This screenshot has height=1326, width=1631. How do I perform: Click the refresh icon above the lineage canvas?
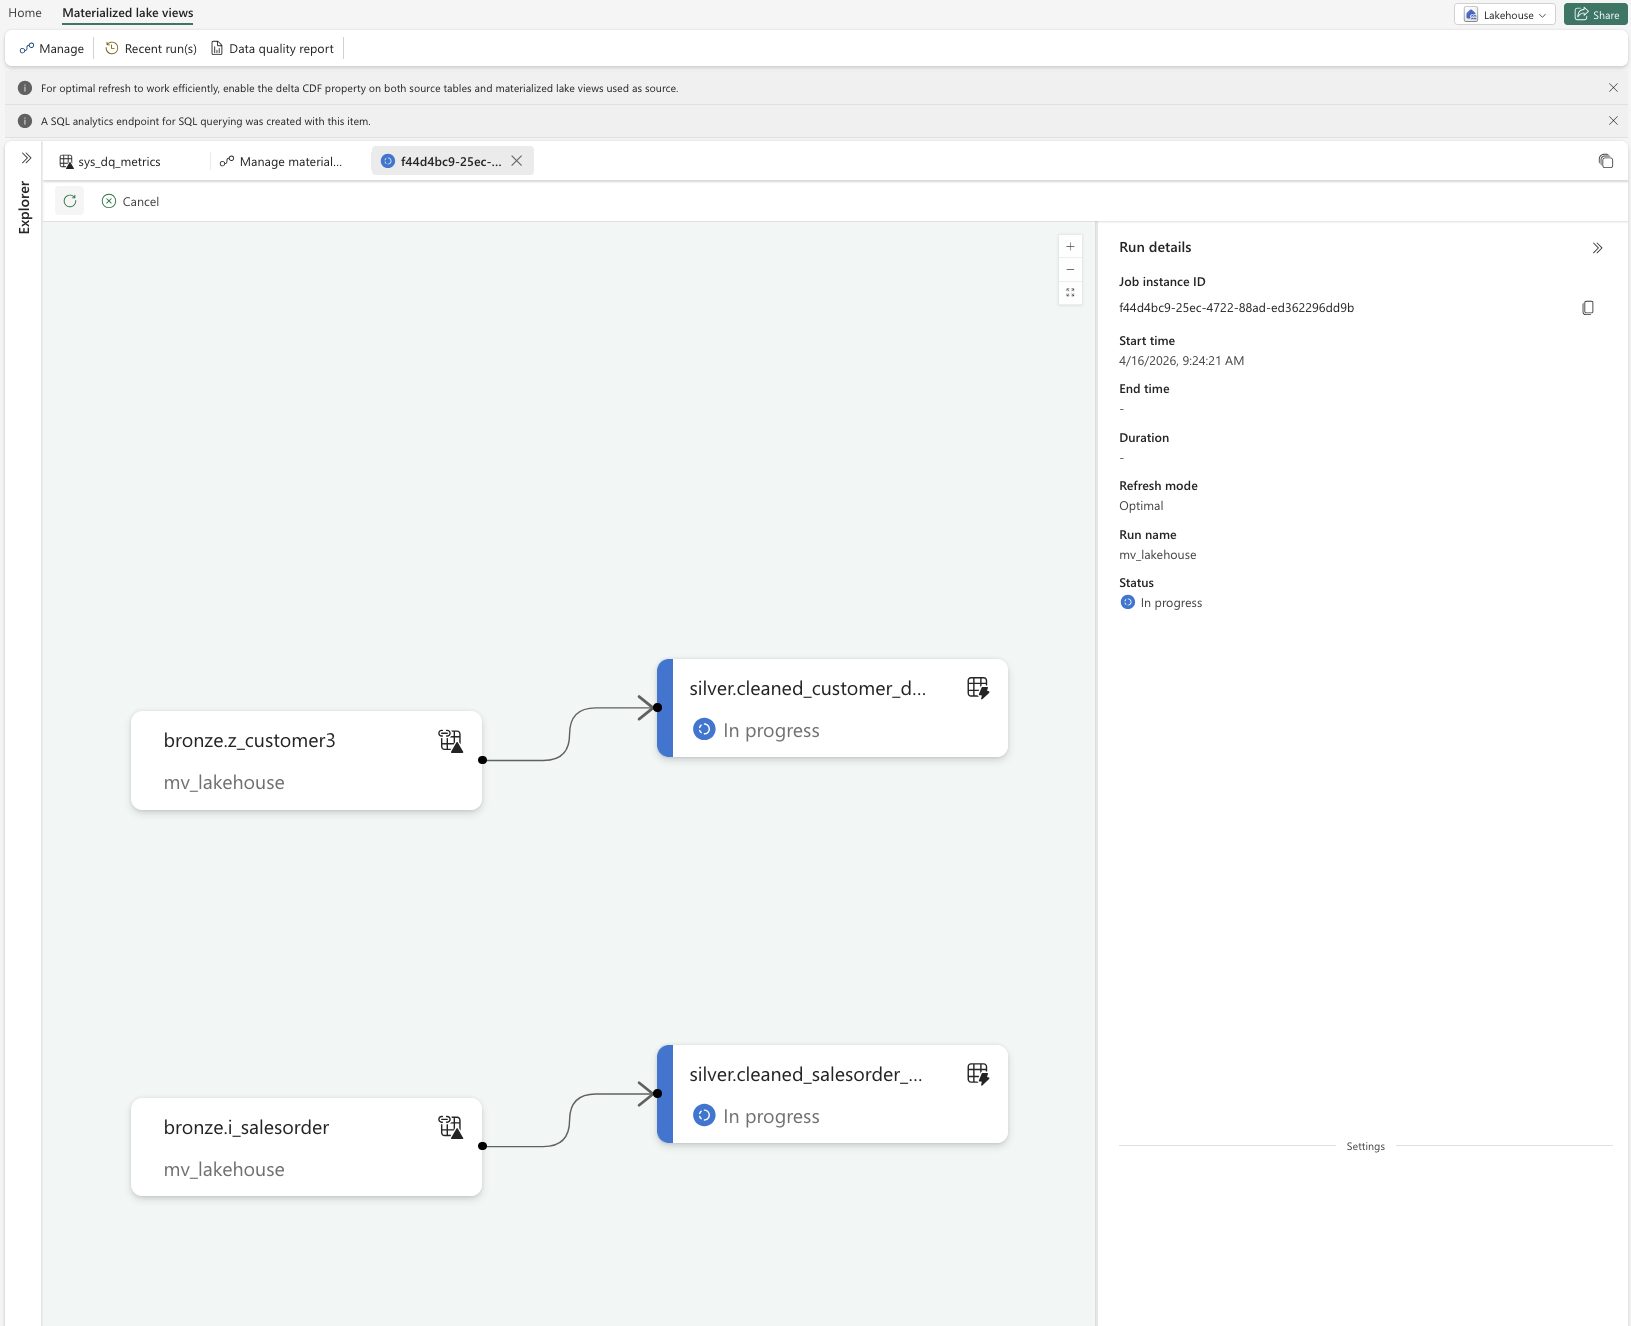(x=70, y=201)
